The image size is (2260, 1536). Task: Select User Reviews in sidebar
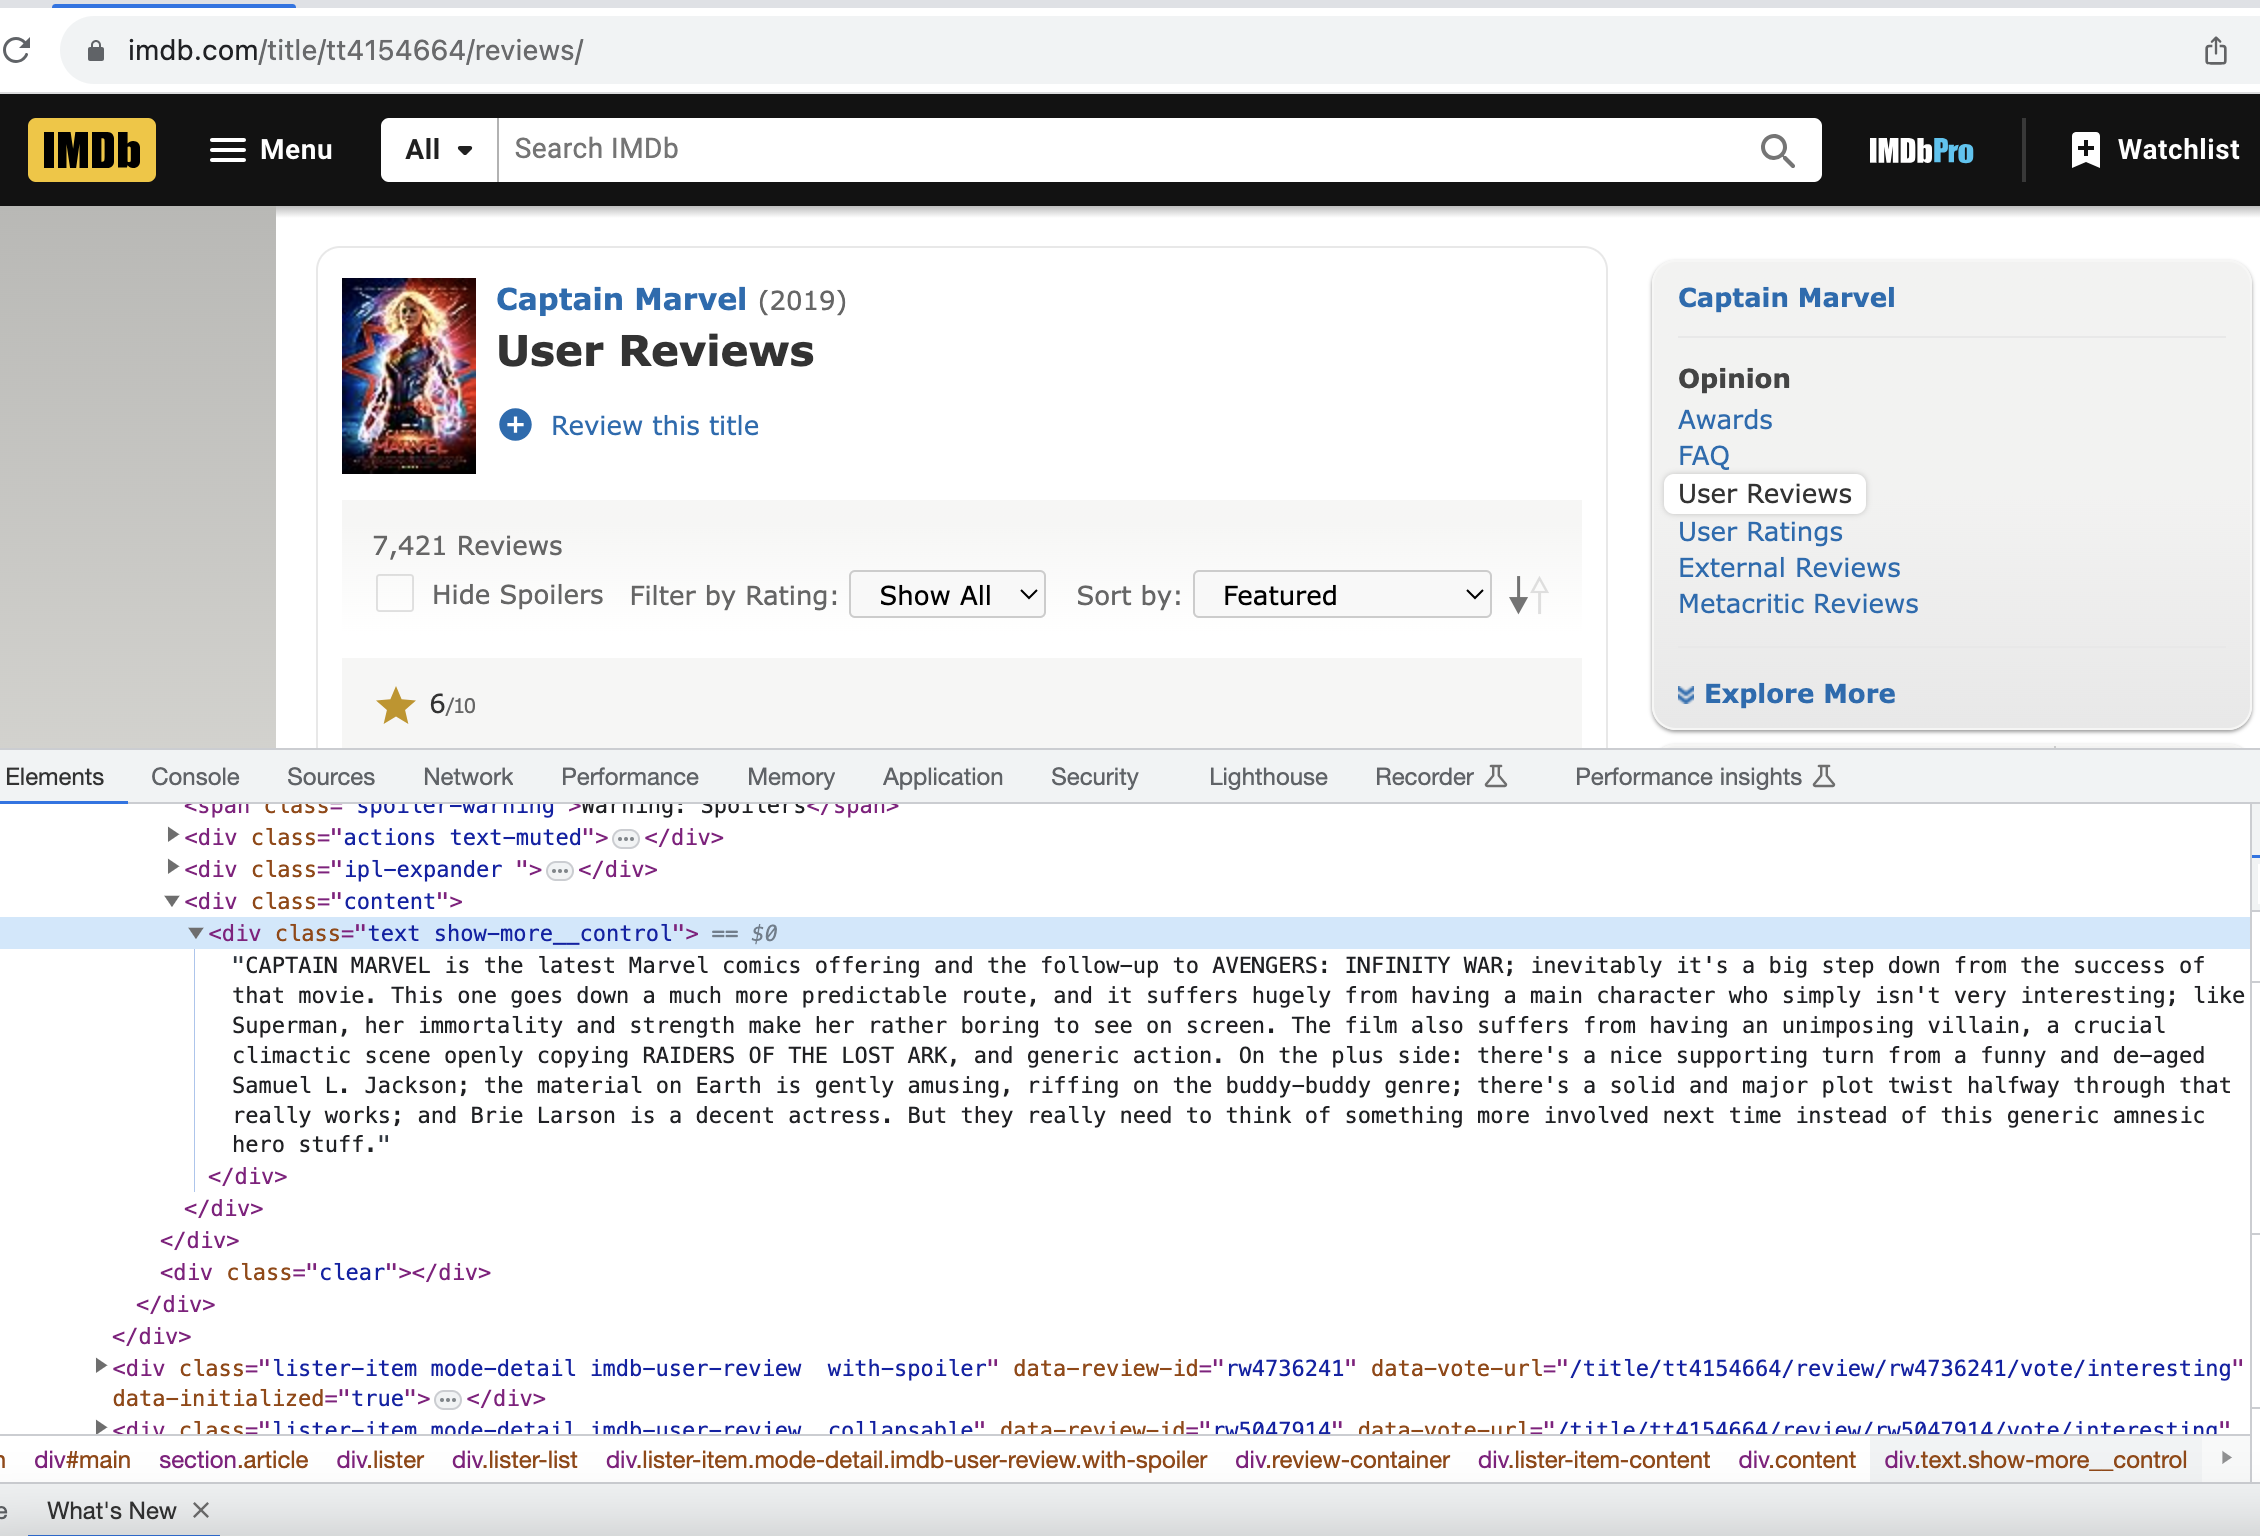click(1765, 494)
